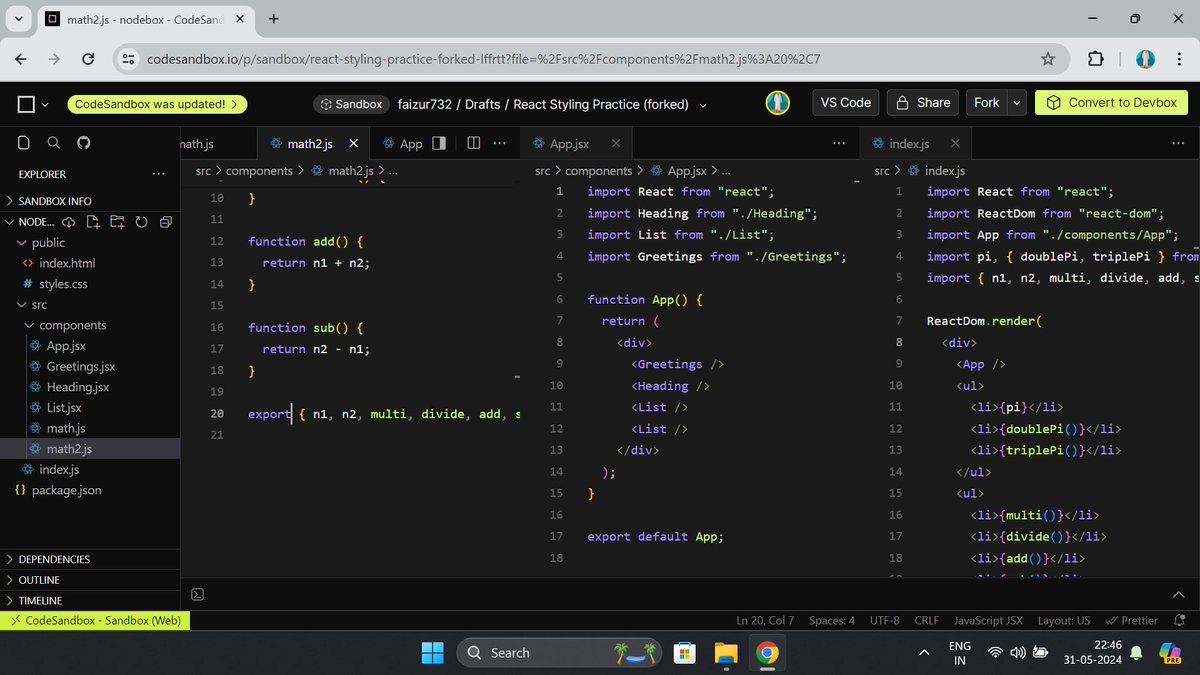The width and height of the screenshot is (1200, 675).
Task: Click the Convert to Devbox button
Action: [x=1111, y=102]
